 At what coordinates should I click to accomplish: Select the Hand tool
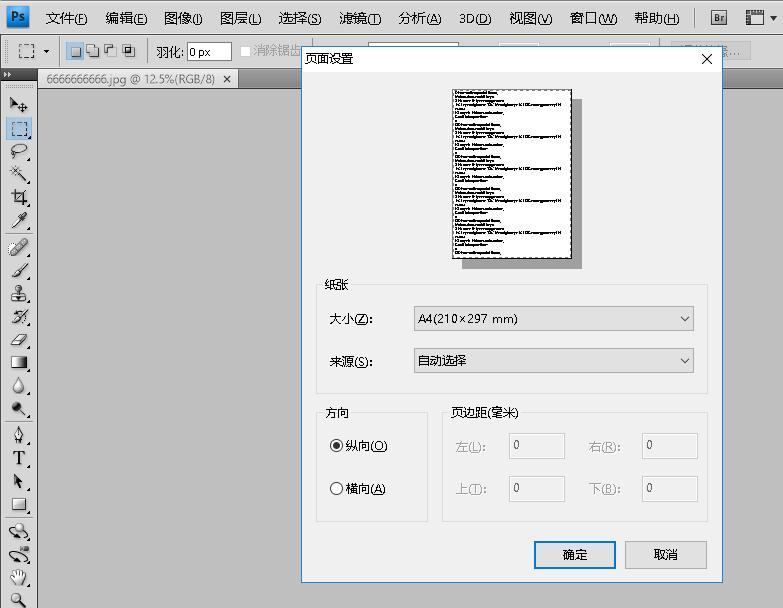click(x=19, y=578)
